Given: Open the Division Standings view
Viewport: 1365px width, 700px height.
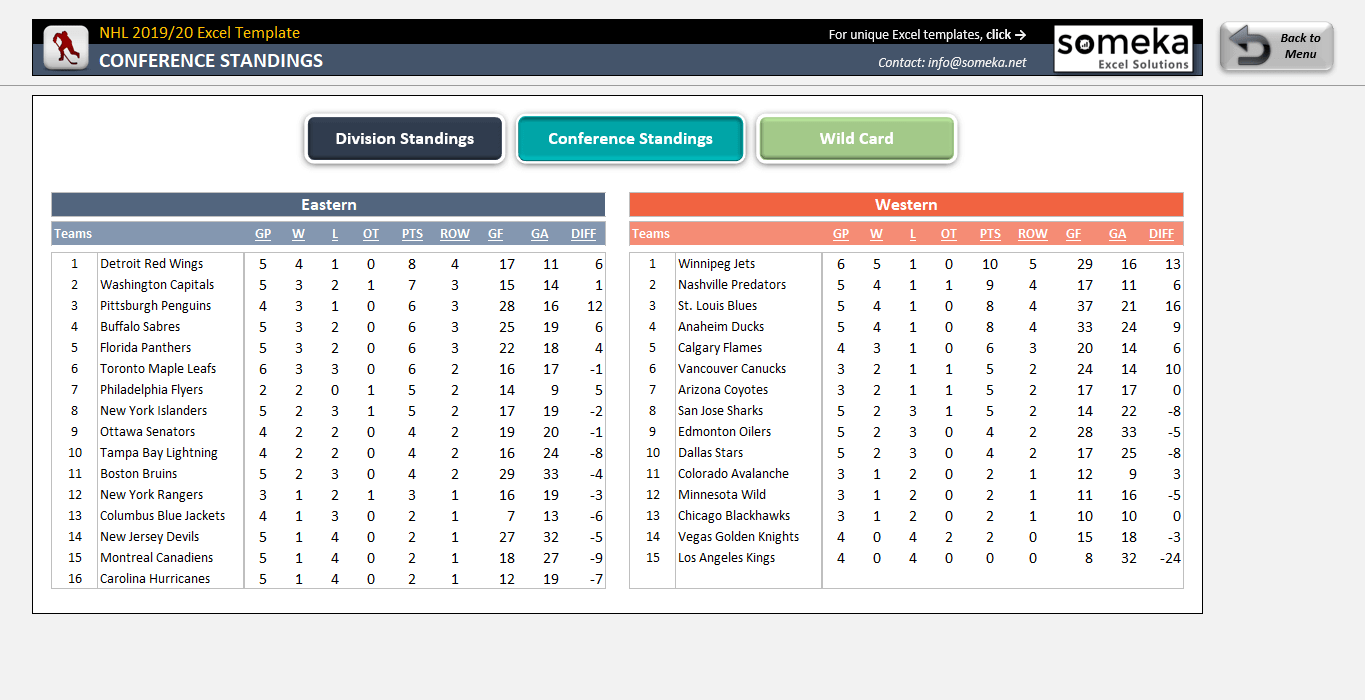Looking at the screenshot, I should (x=404, y=139).
